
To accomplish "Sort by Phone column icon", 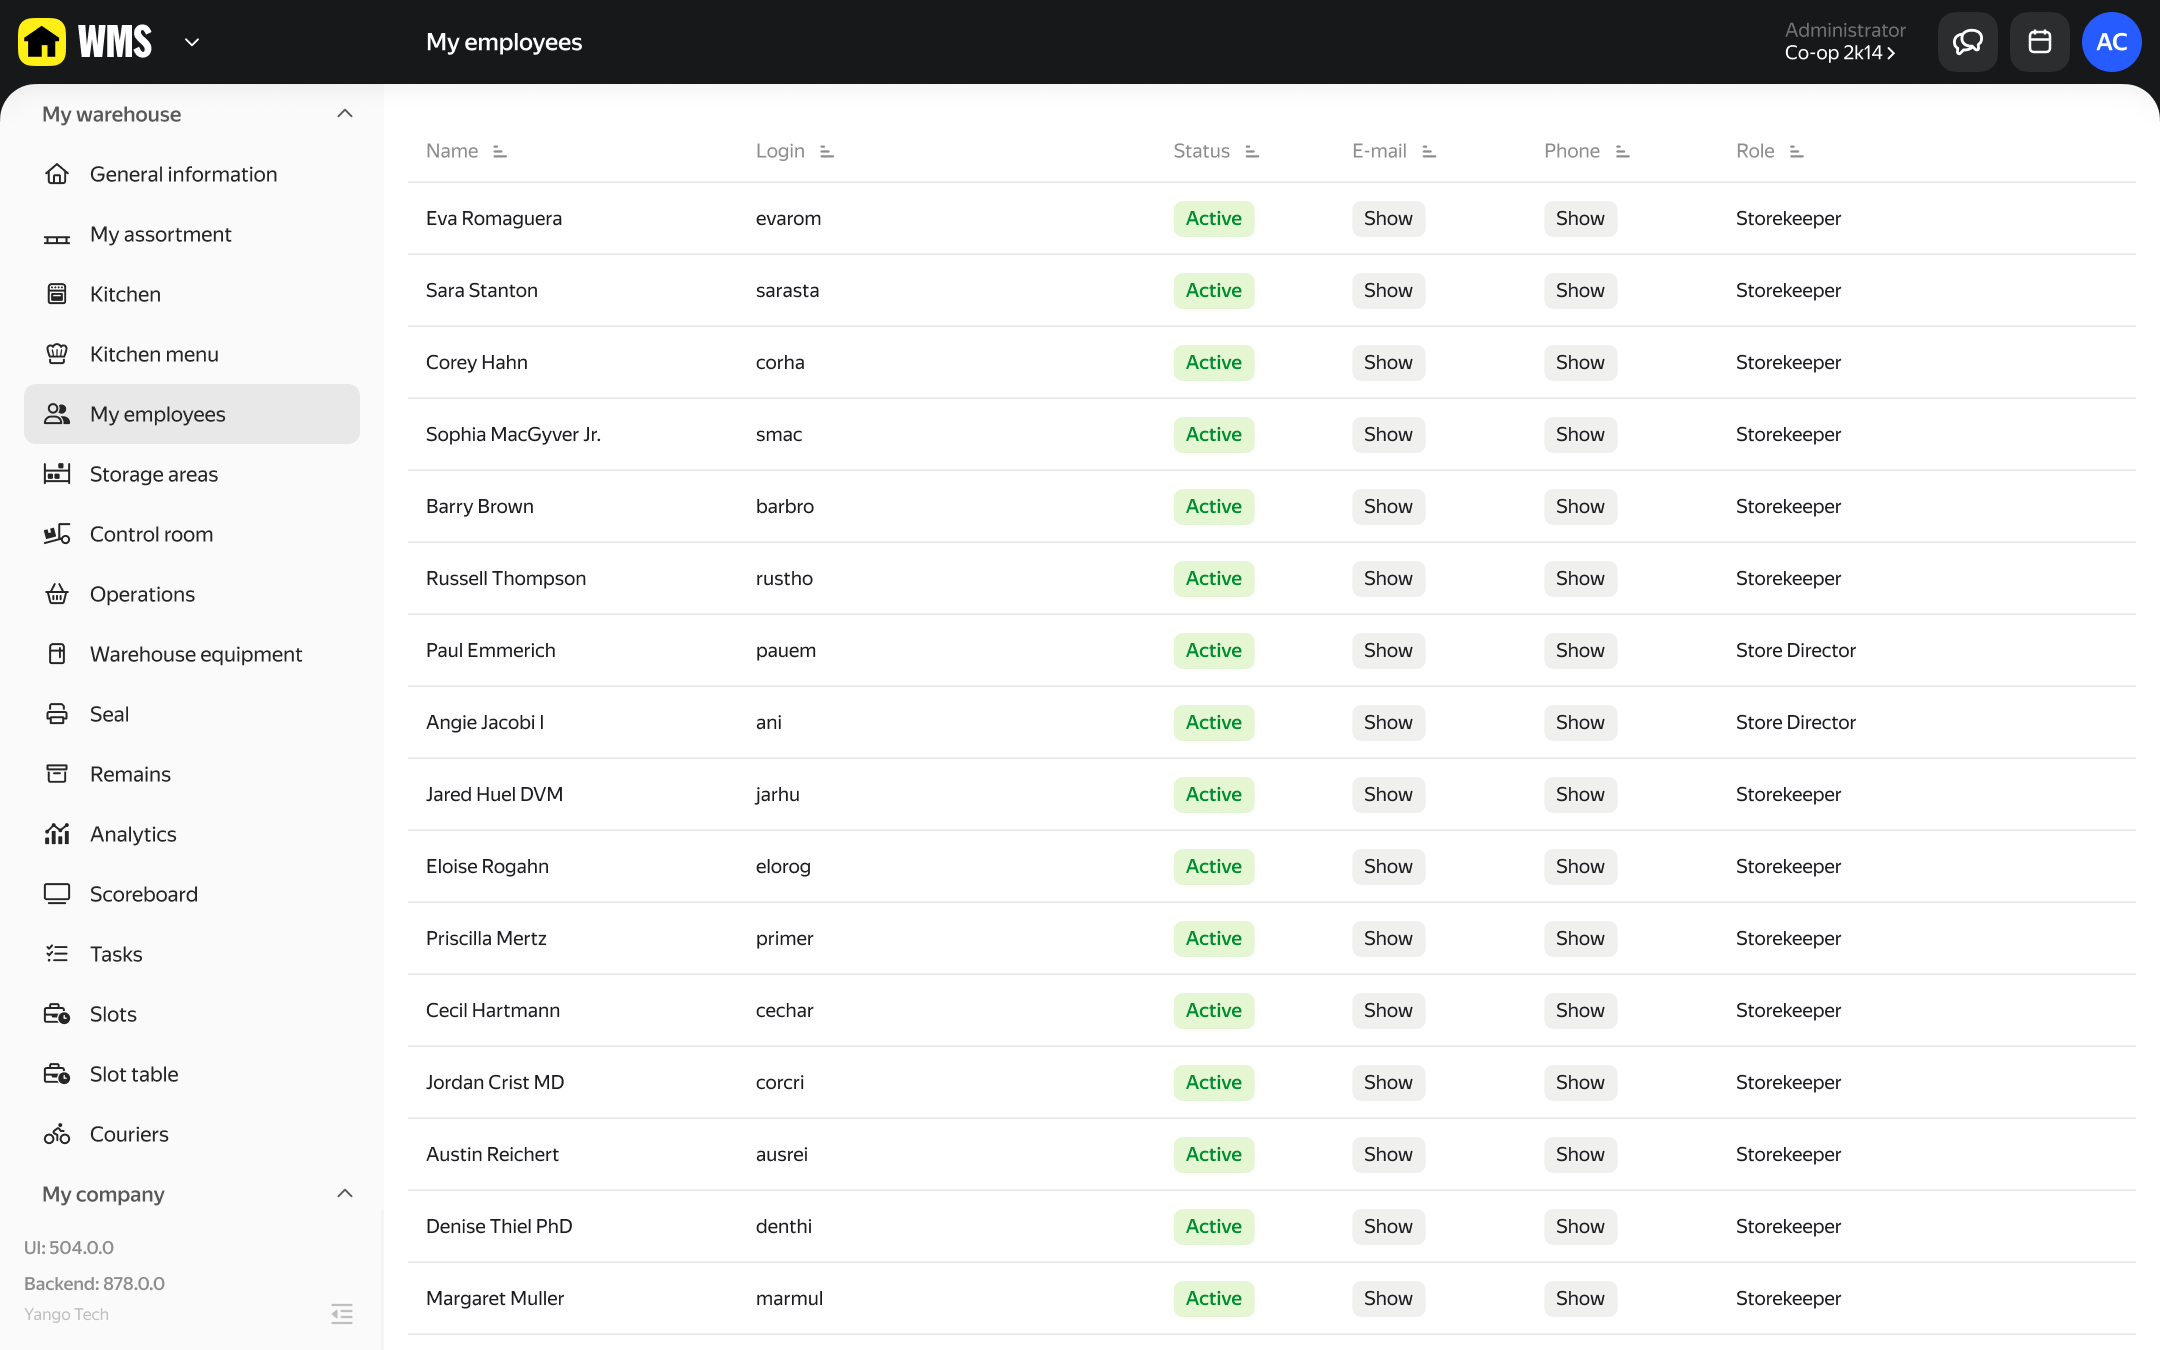I will pyautogui.click(x=1622, y=151).
